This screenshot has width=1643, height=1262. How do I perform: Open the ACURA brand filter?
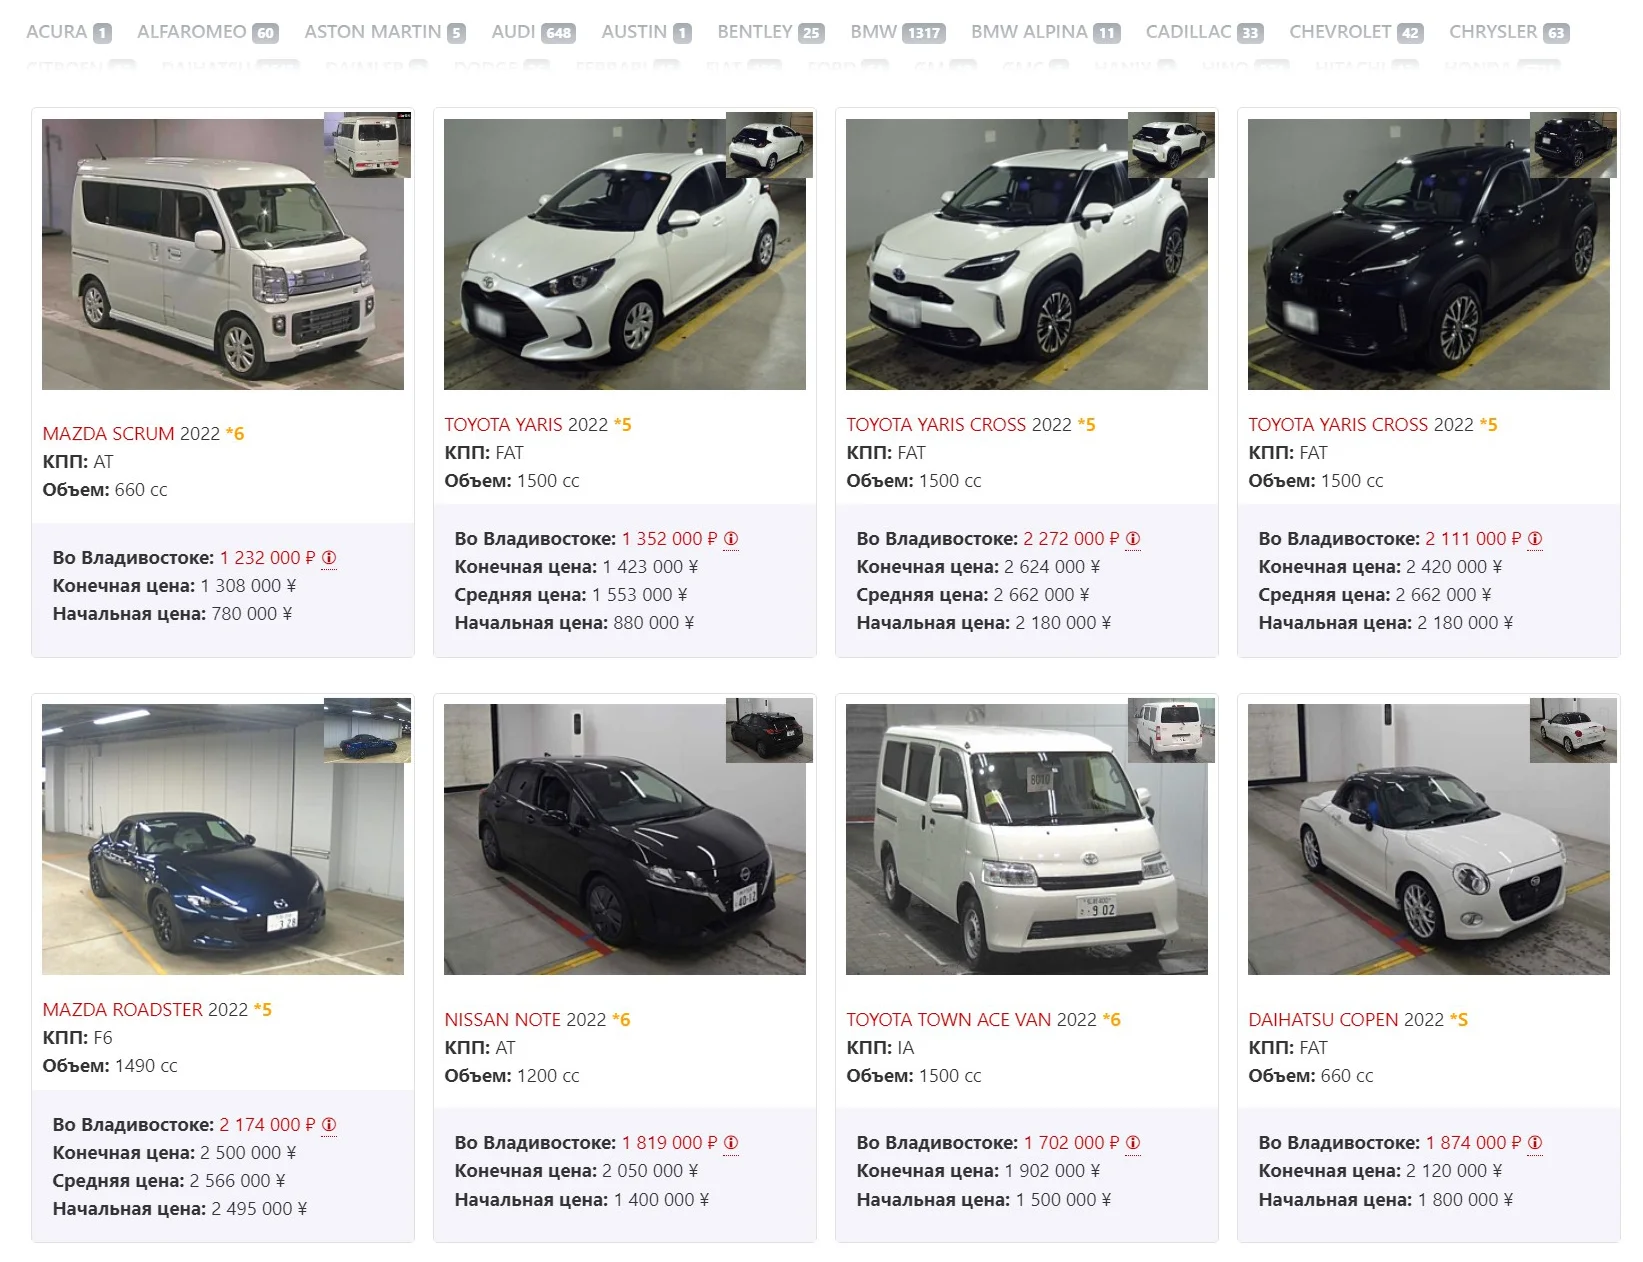tap(68, 32)
